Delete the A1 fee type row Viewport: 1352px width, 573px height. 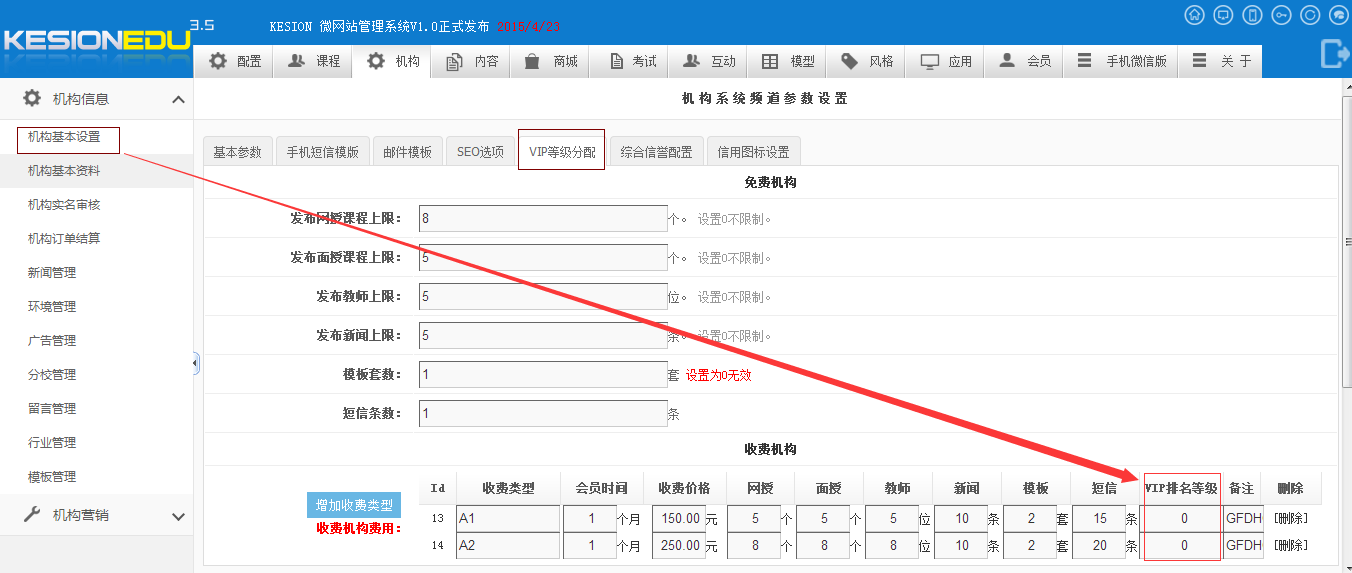pos(1290,518)
